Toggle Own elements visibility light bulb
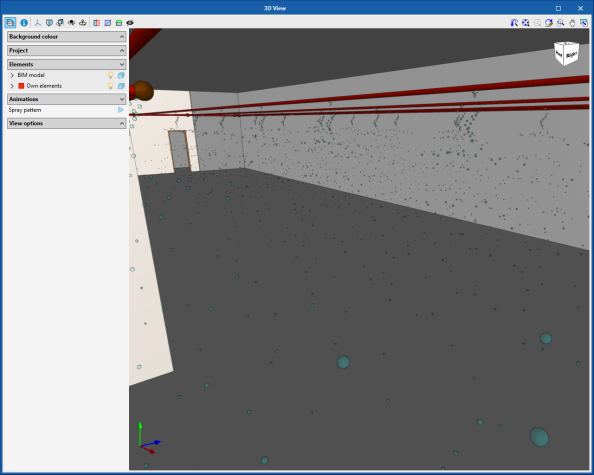This screenshot has height=475, width=594. click(x=111, y=86)
